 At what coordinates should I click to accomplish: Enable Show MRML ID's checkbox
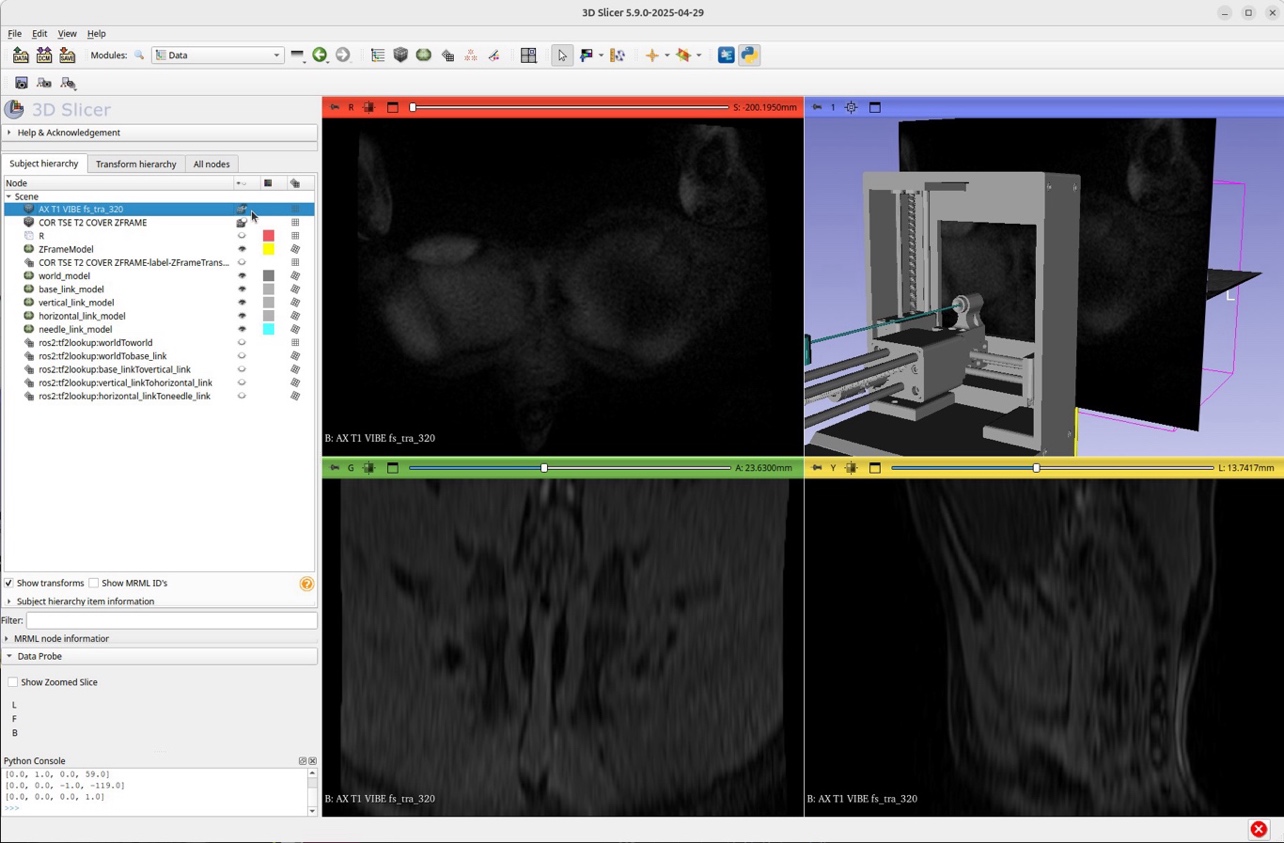[94, 583]
